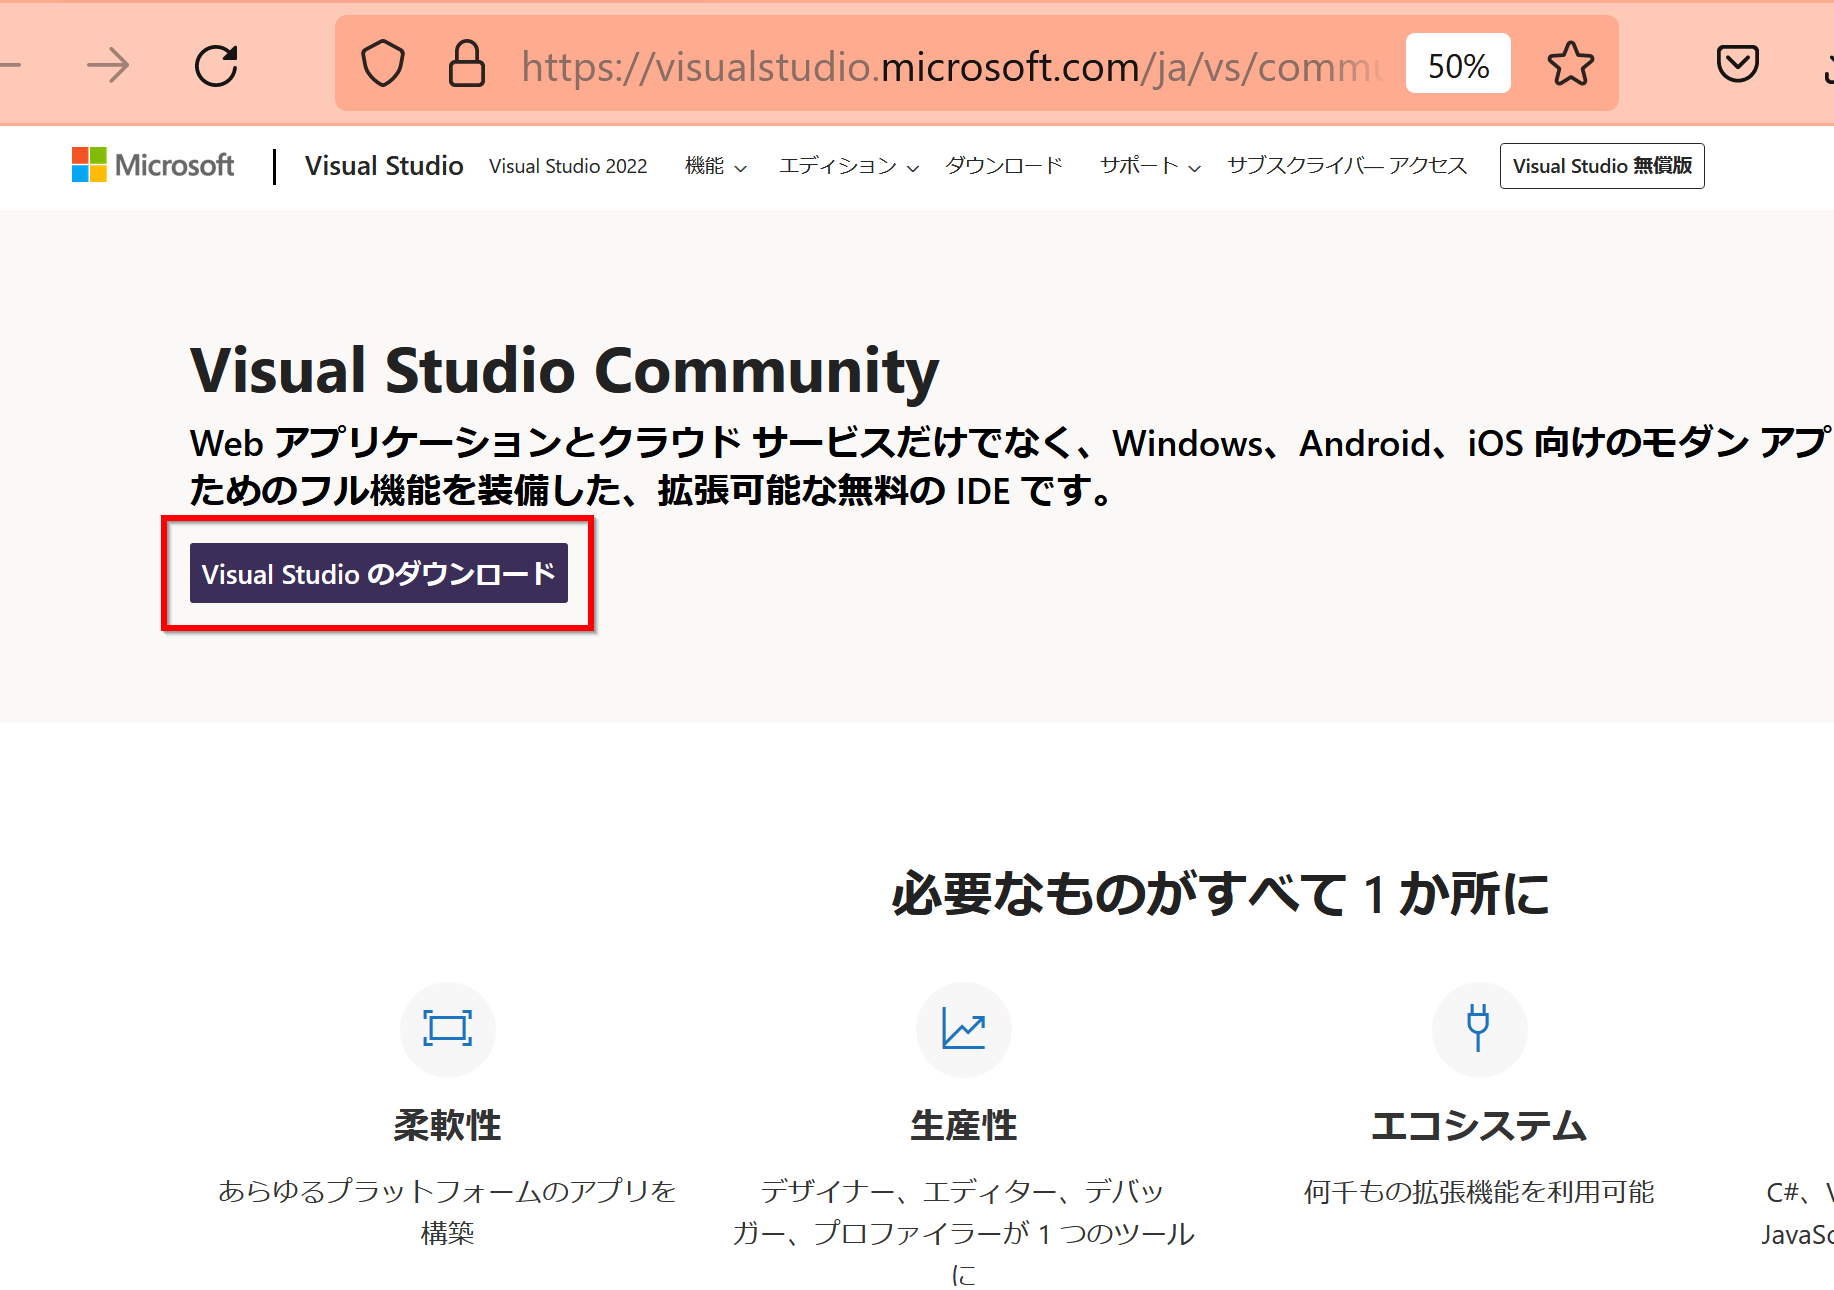Expand the エディション dropdown menu
Screen dimensions: 1834x1290
849,166
